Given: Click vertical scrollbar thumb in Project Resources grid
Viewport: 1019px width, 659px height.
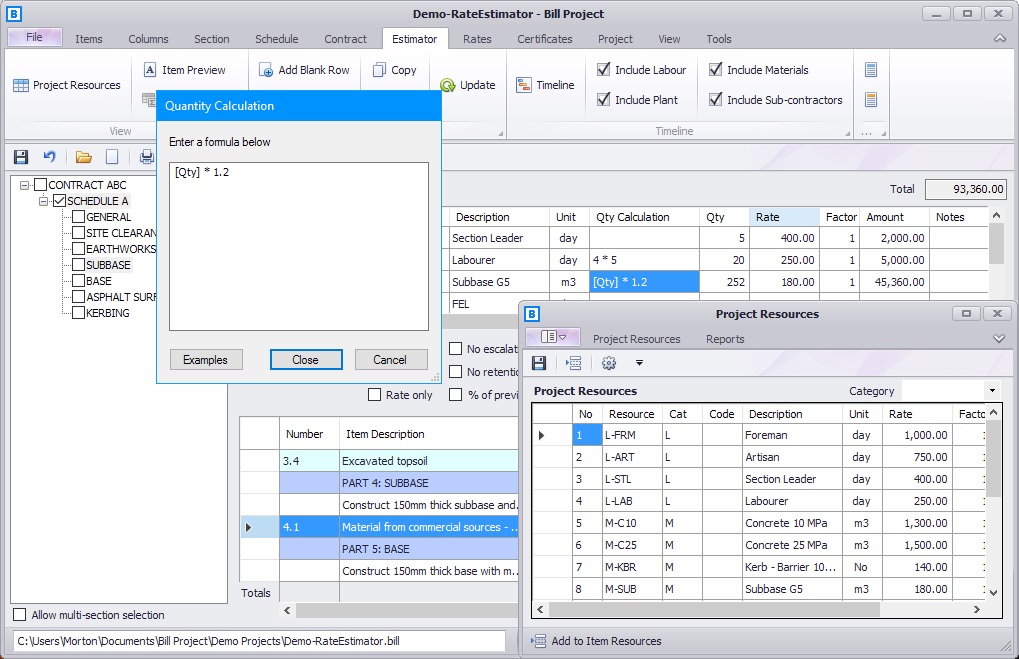Looking at the screenshot, I should click(993, 458).
